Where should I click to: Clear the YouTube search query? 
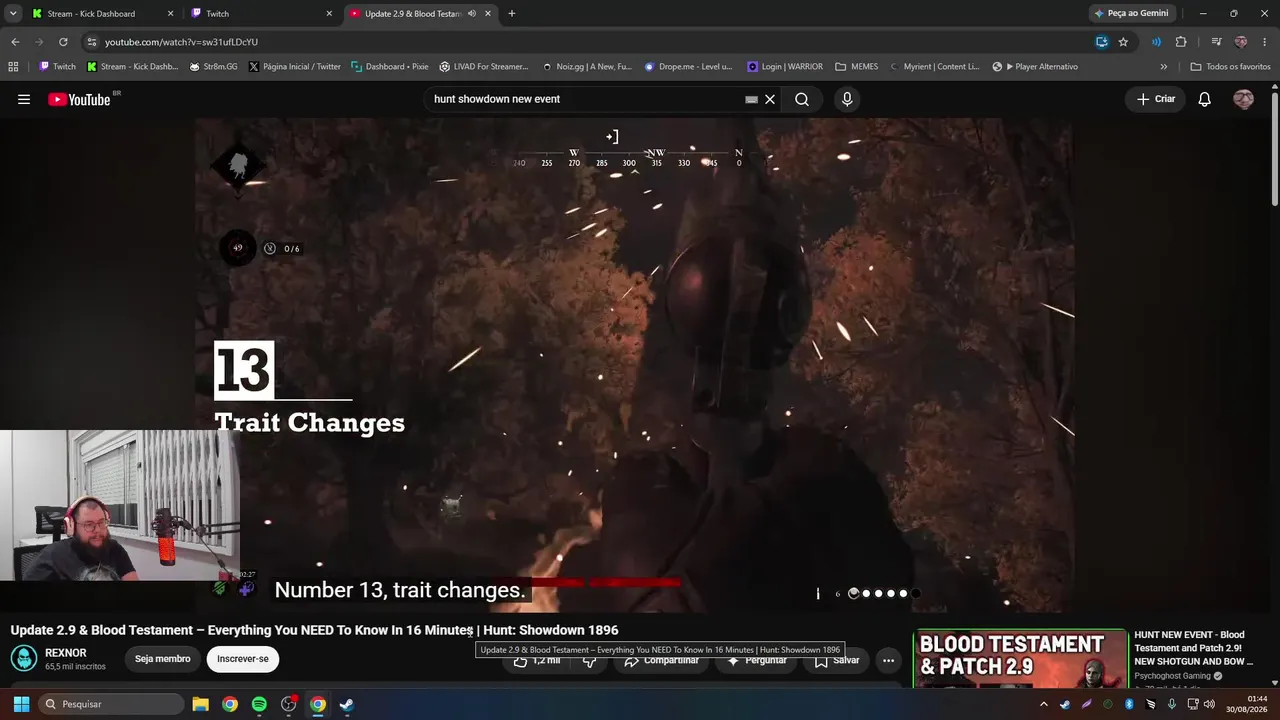(770, 99)
